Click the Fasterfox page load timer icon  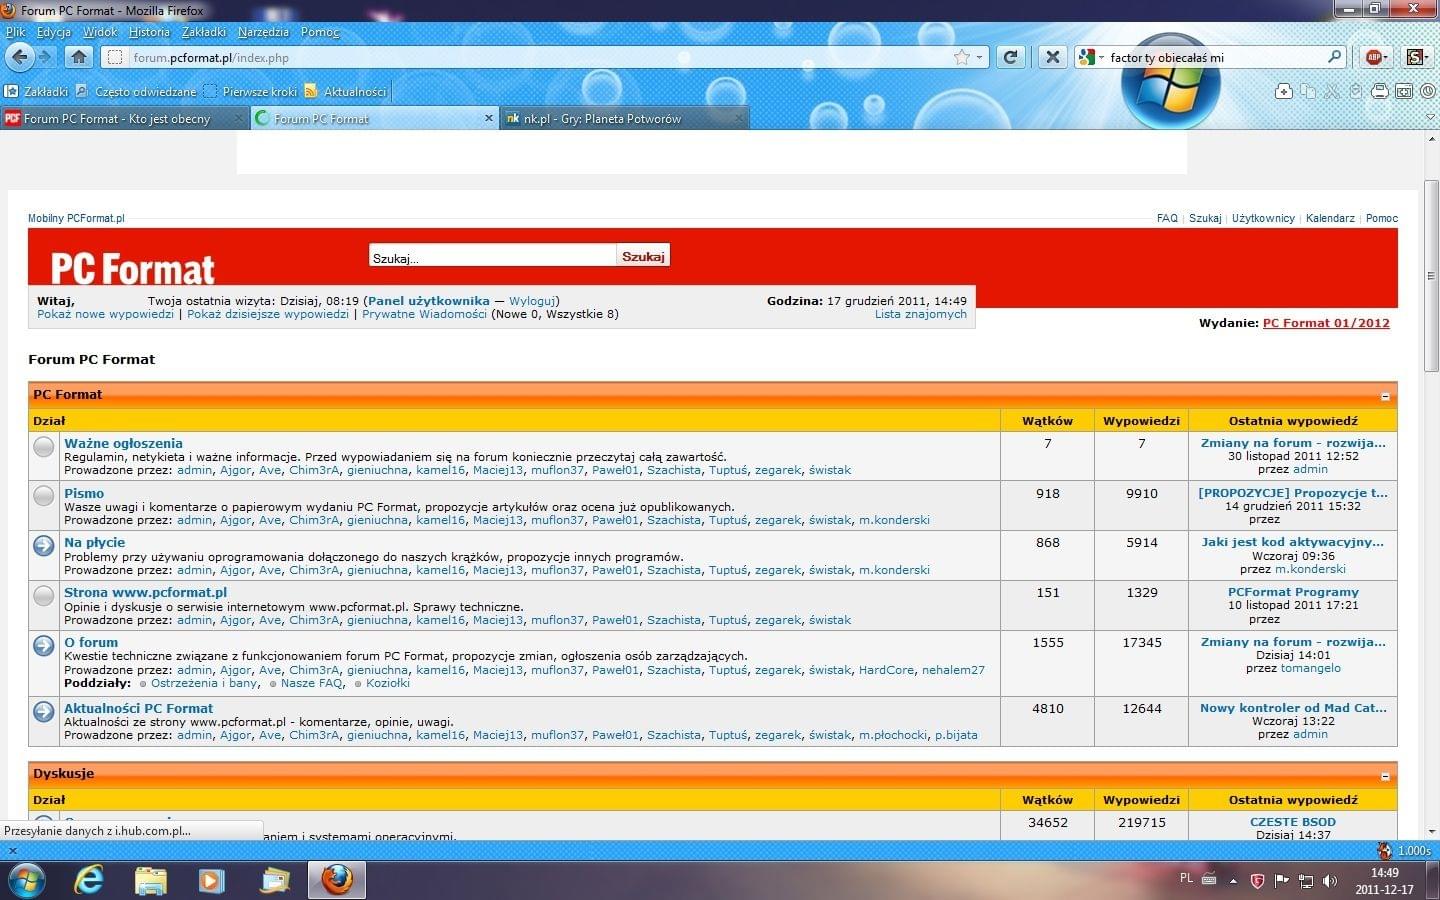pyautogui.click(x=1385, y=851)
